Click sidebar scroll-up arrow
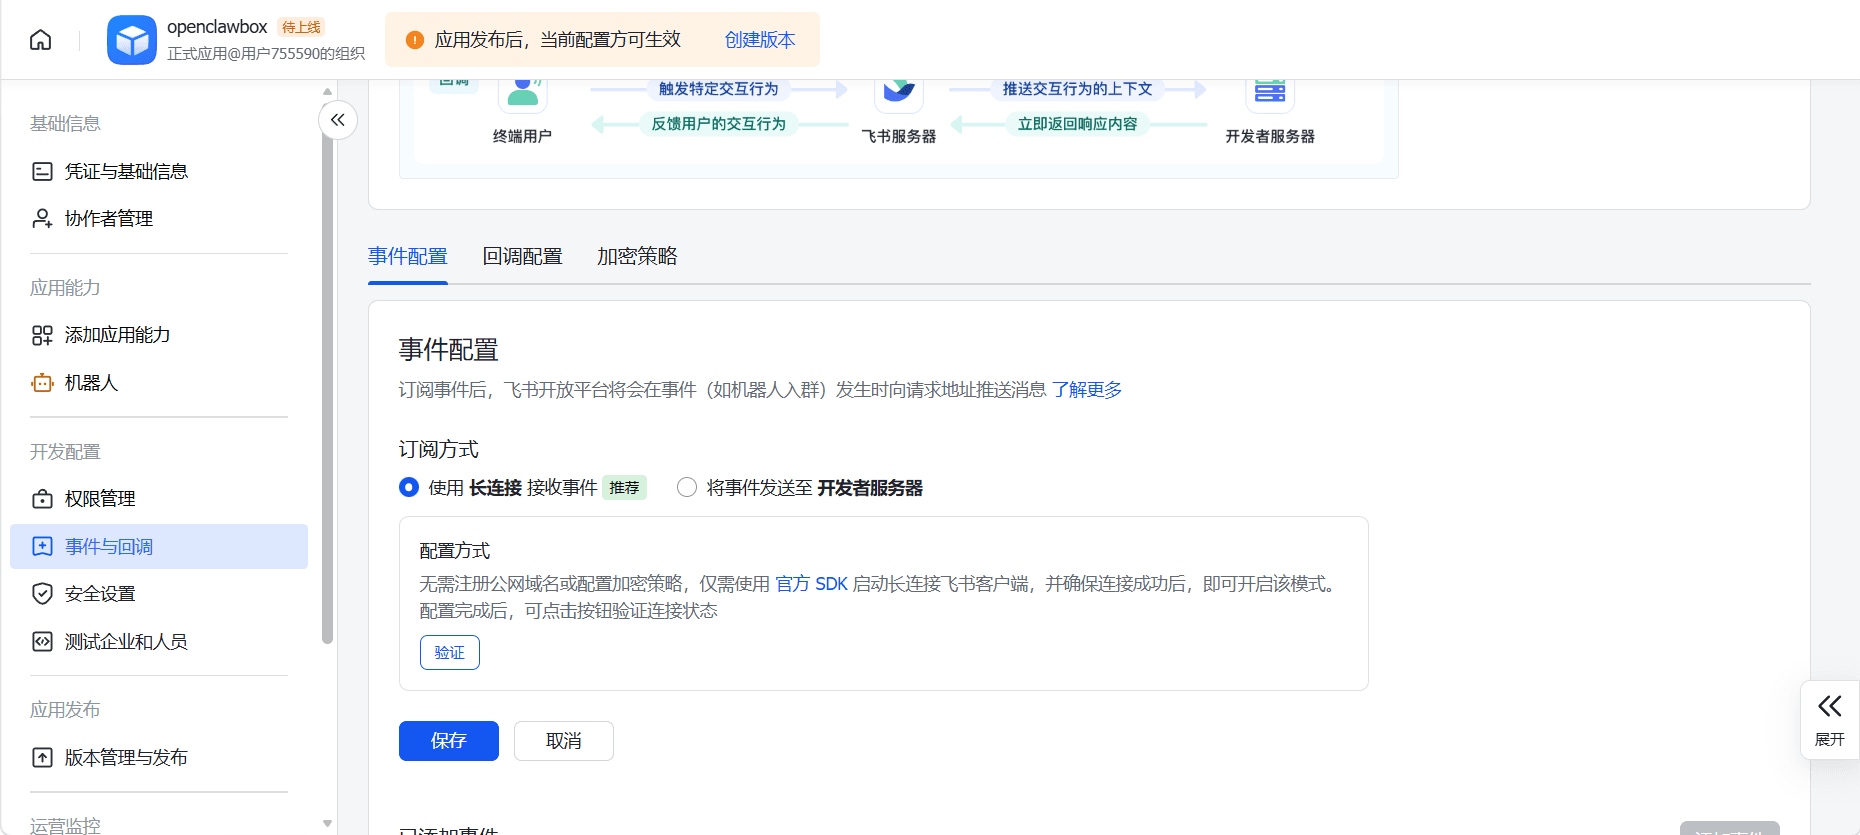This screenshot has width=1860, height=835. click(x=327, y=91)
